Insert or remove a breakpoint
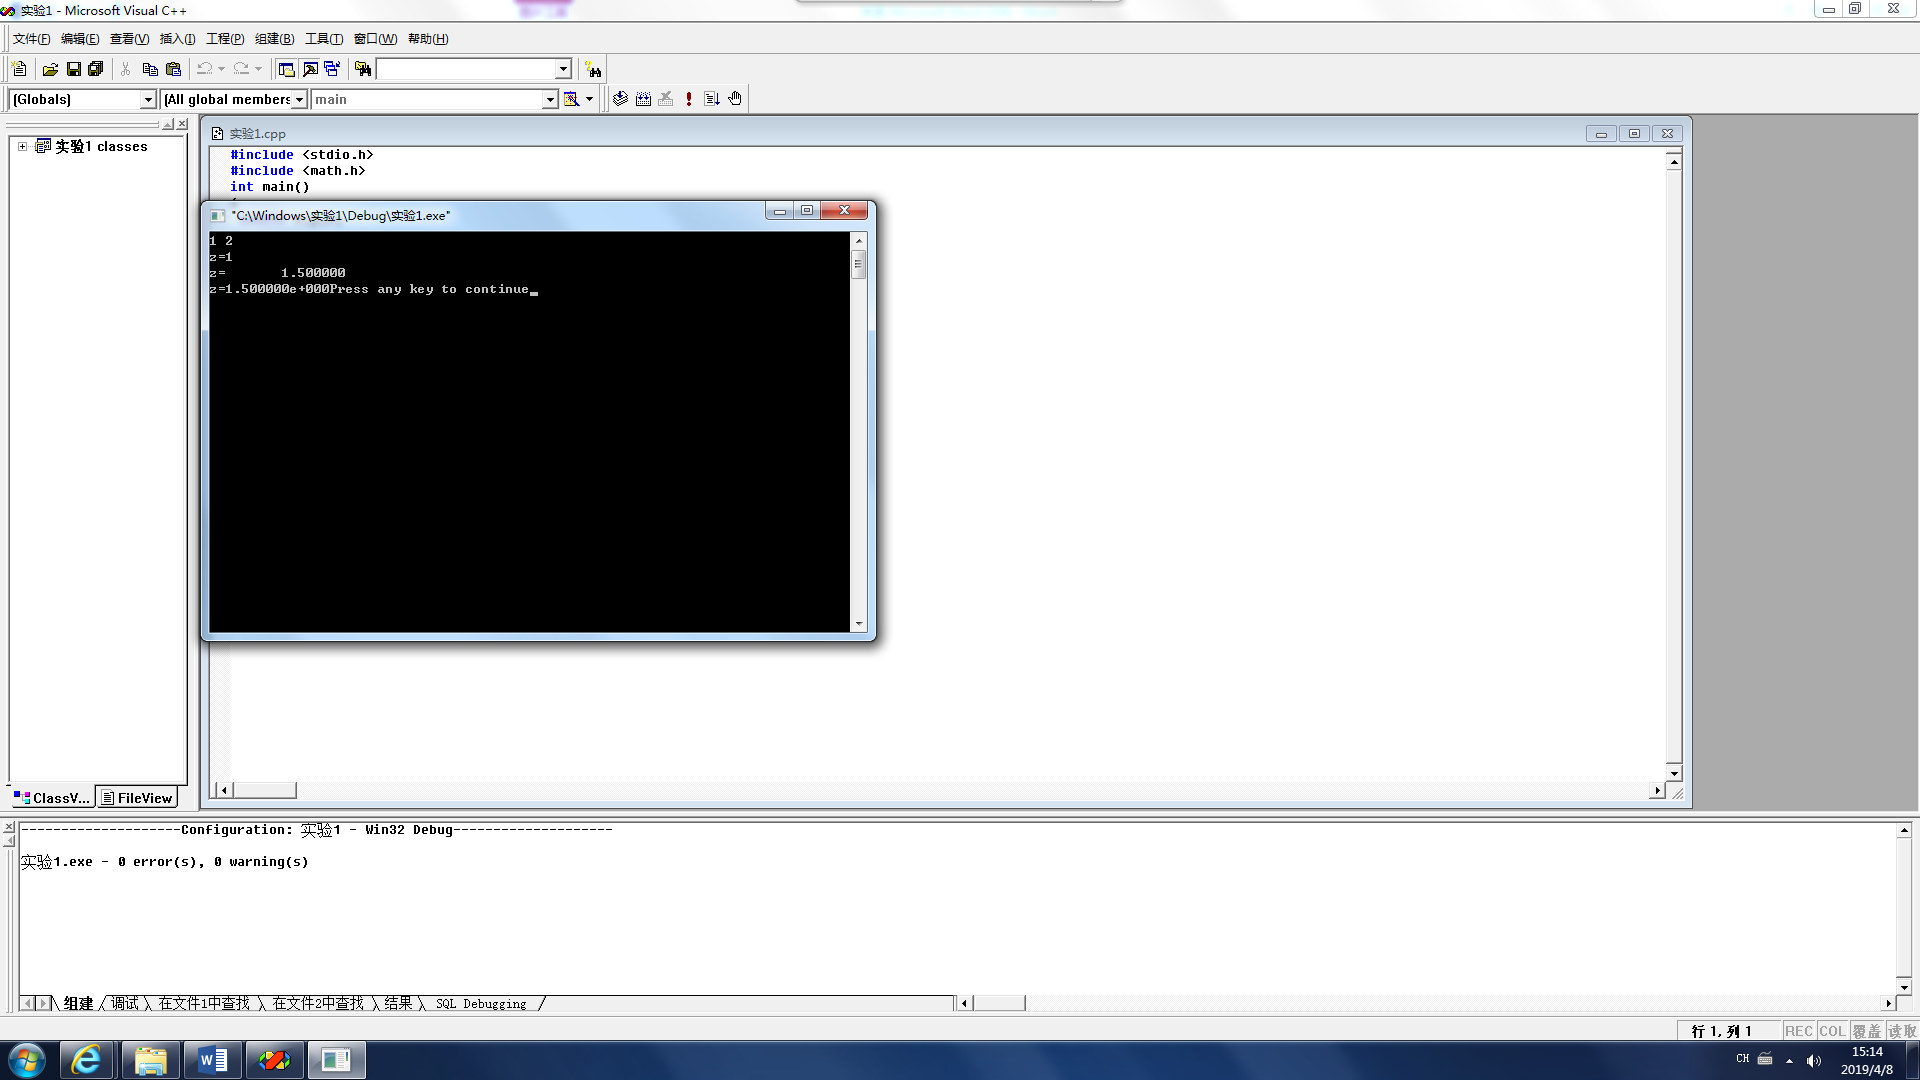Screen dimensions: 1920x1080 pyautogui.click(x=735, y=99)
